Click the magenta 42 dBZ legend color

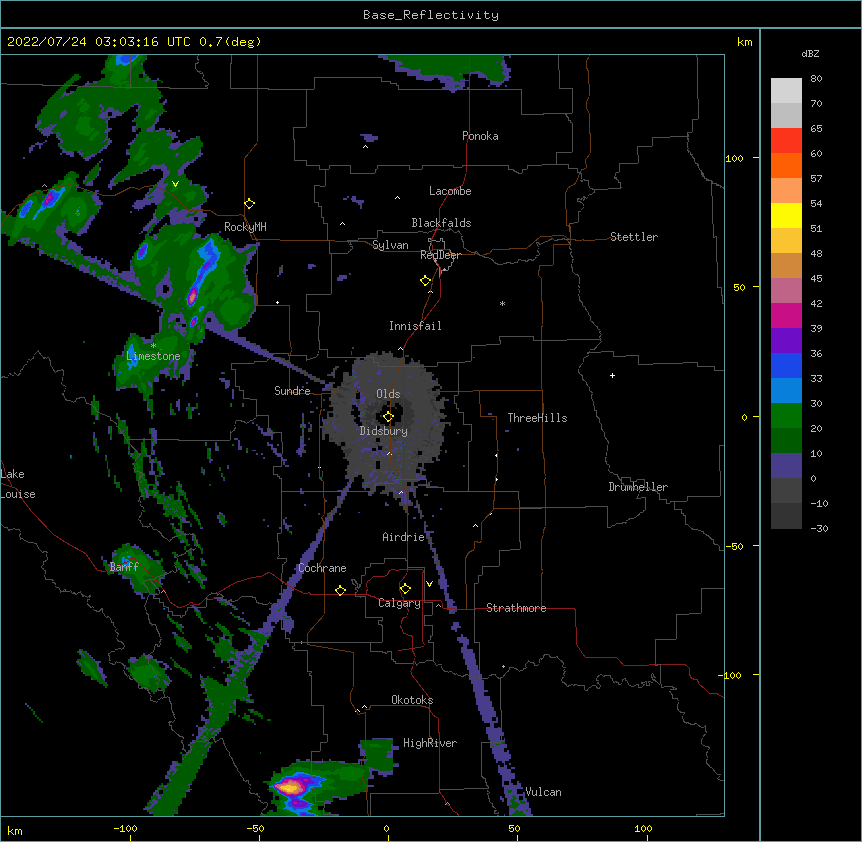(x=786, y=315)
